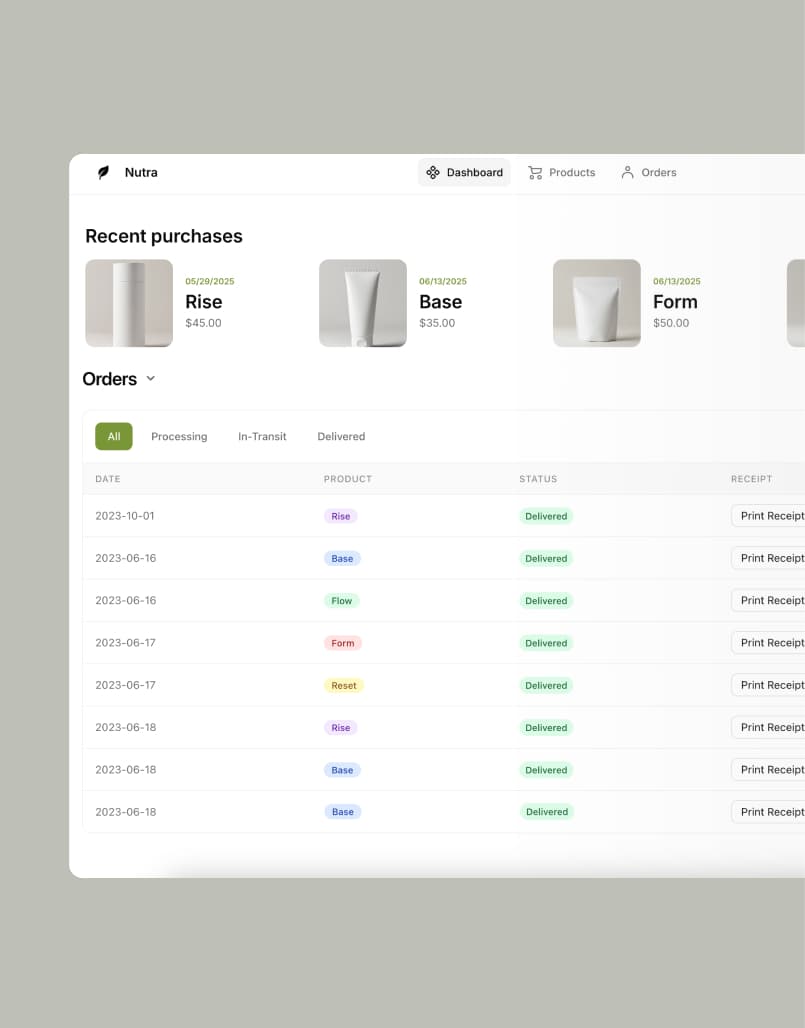Select the In-Transit filter tab

point(262,436)
